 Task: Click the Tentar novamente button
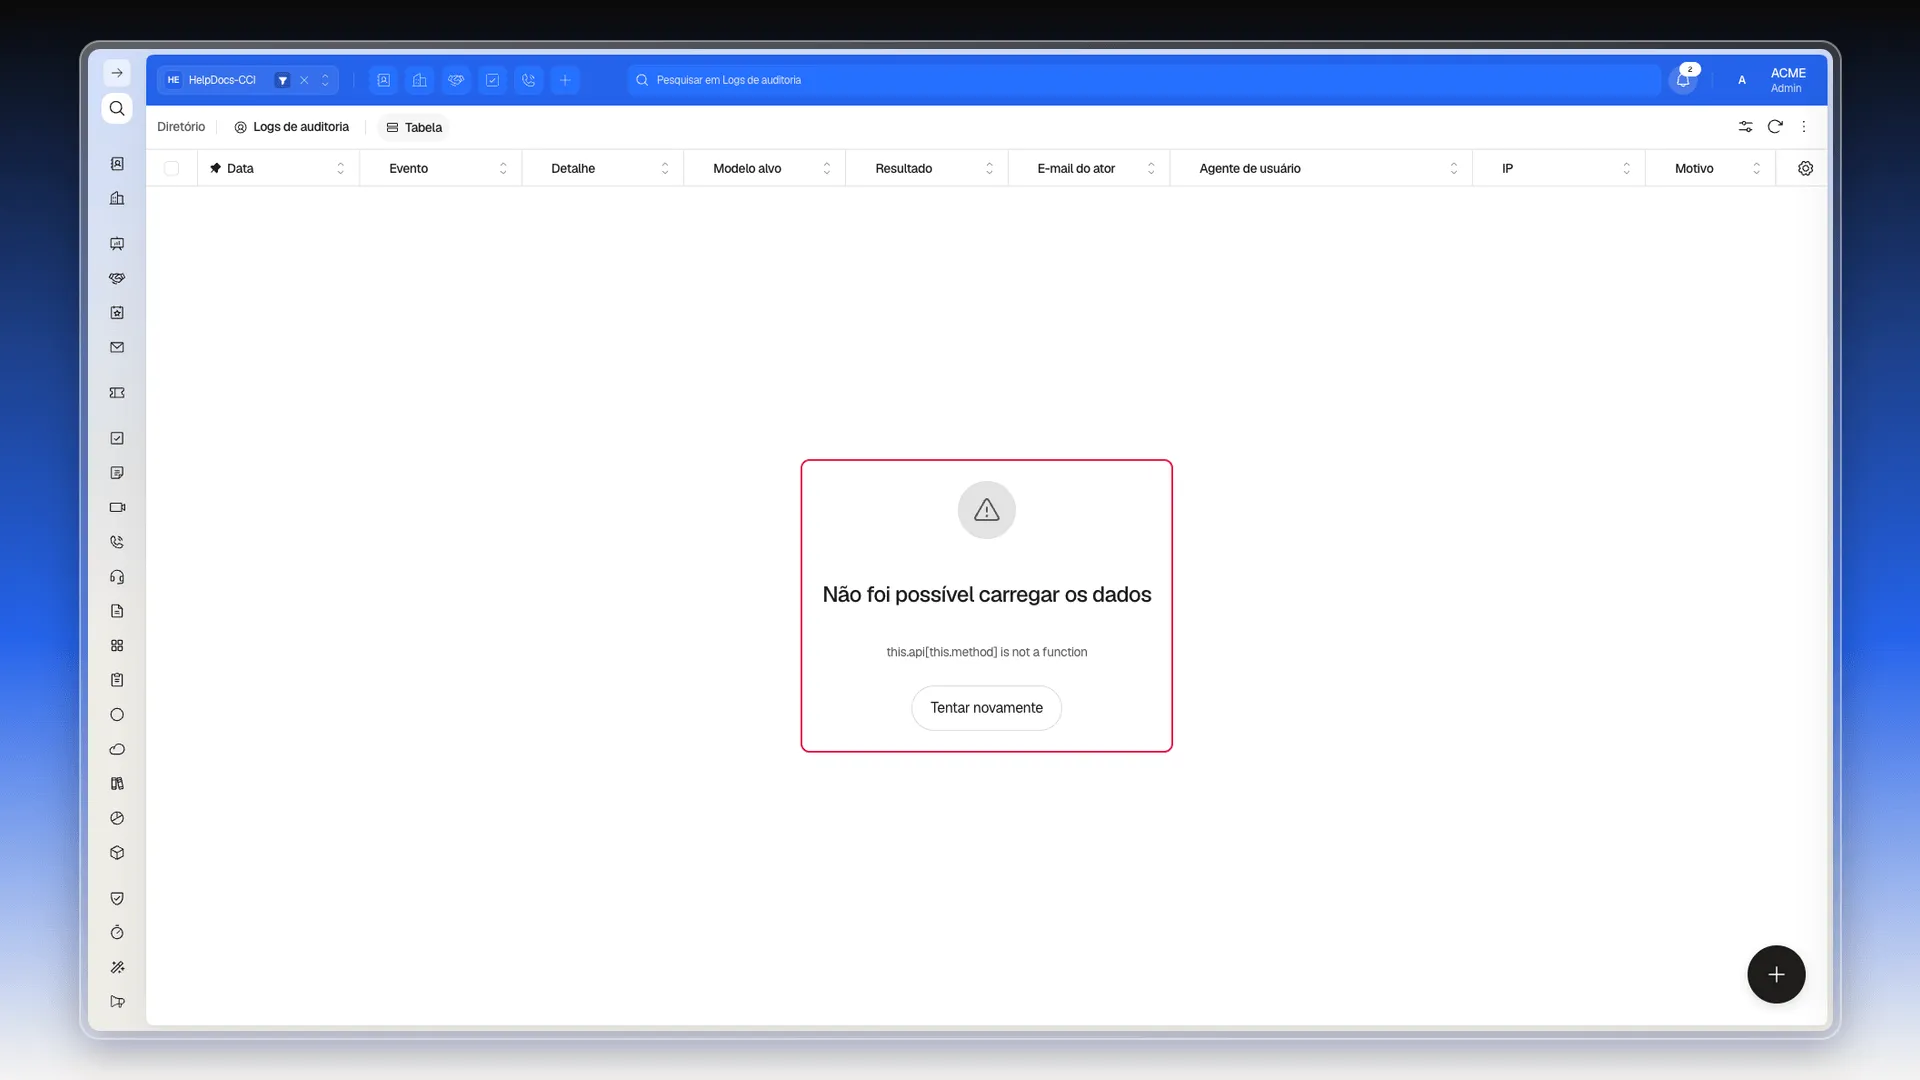[x=986, y=708]
